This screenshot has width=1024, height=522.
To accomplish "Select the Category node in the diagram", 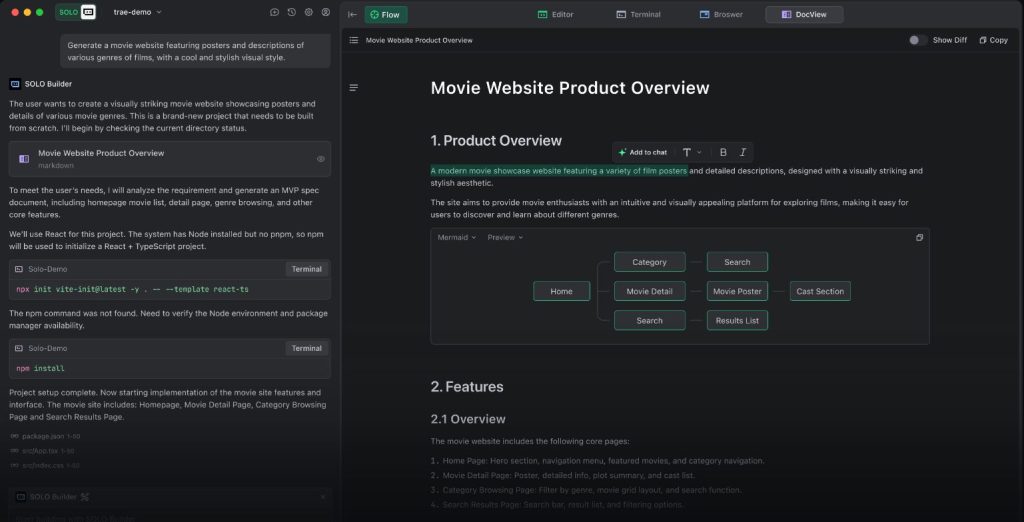I will pos(650,262).
